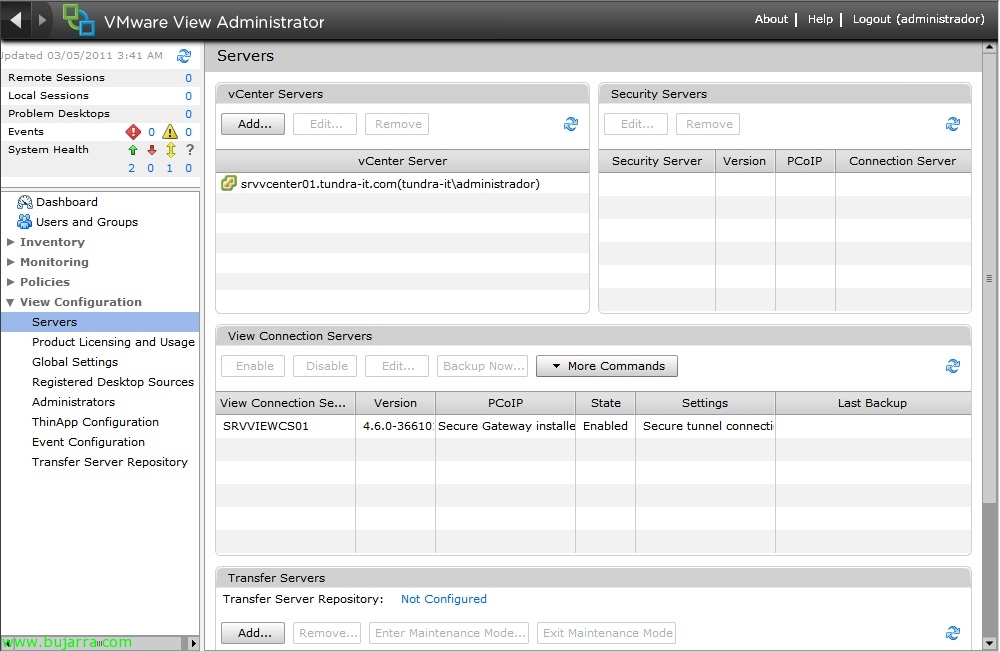The image size is (1000, 652).
Task: Refresh the vCenter Servers list
Action: [x=571, y=124]
